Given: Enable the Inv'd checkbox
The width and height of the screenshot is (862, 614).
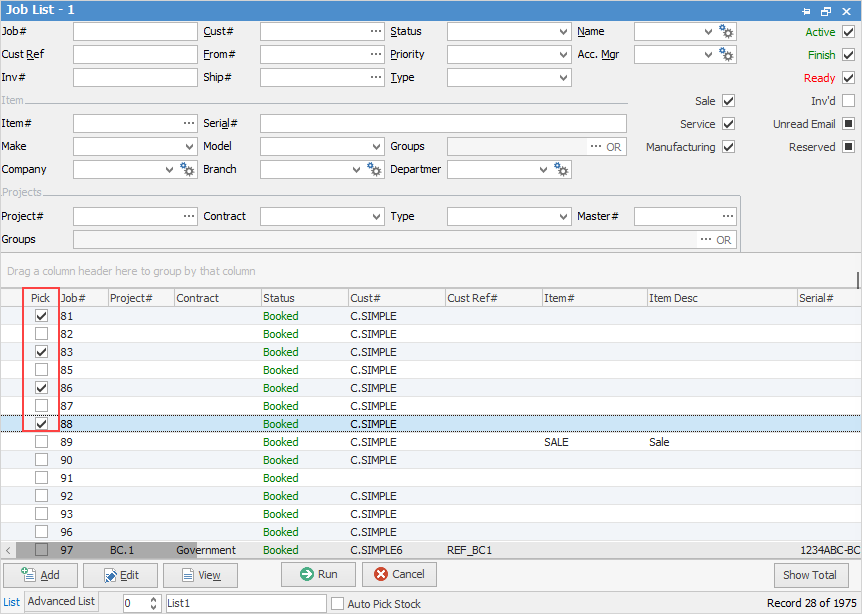Looking at the screenshot, I should (x=848, y=101).
